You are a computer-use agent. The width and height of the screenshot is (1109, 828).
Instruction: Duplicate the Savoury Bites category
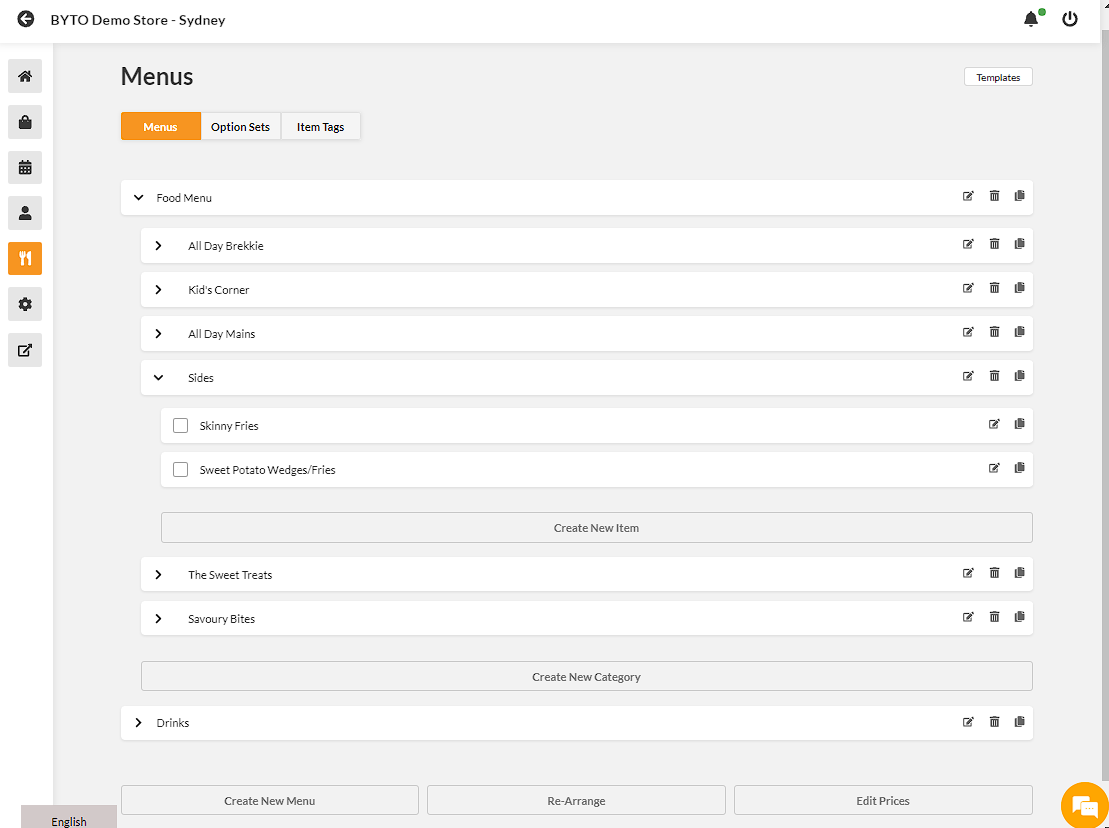(1019, 617)
